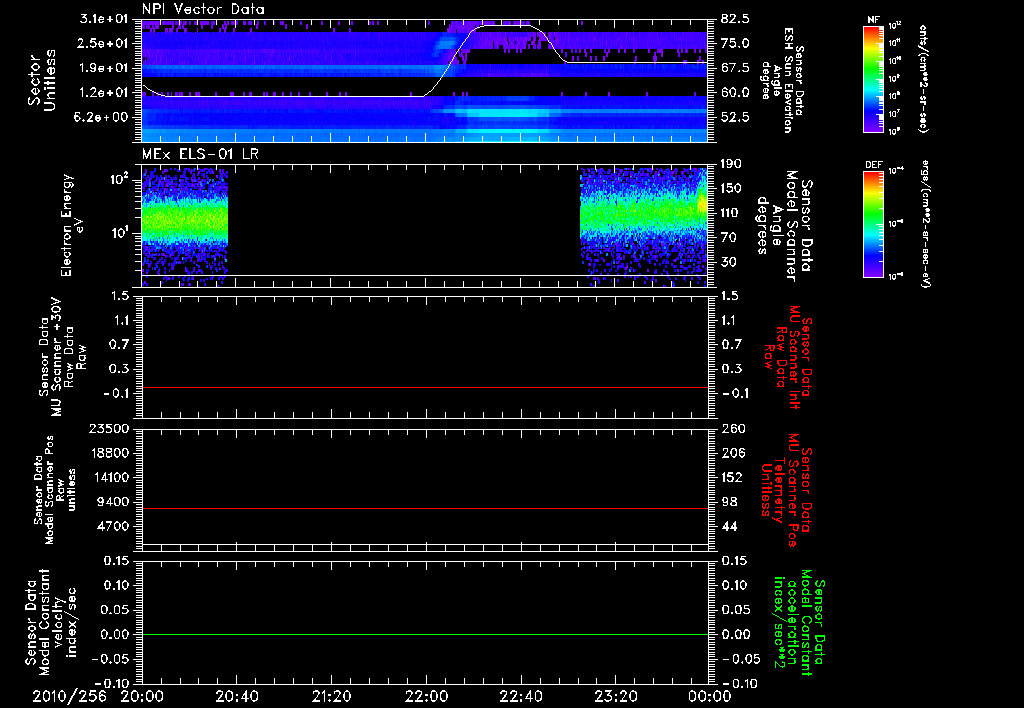Click the 75.0 sun elevation tick label
The height and width of the screenshot is (708, 1024).
coord(735,43)
